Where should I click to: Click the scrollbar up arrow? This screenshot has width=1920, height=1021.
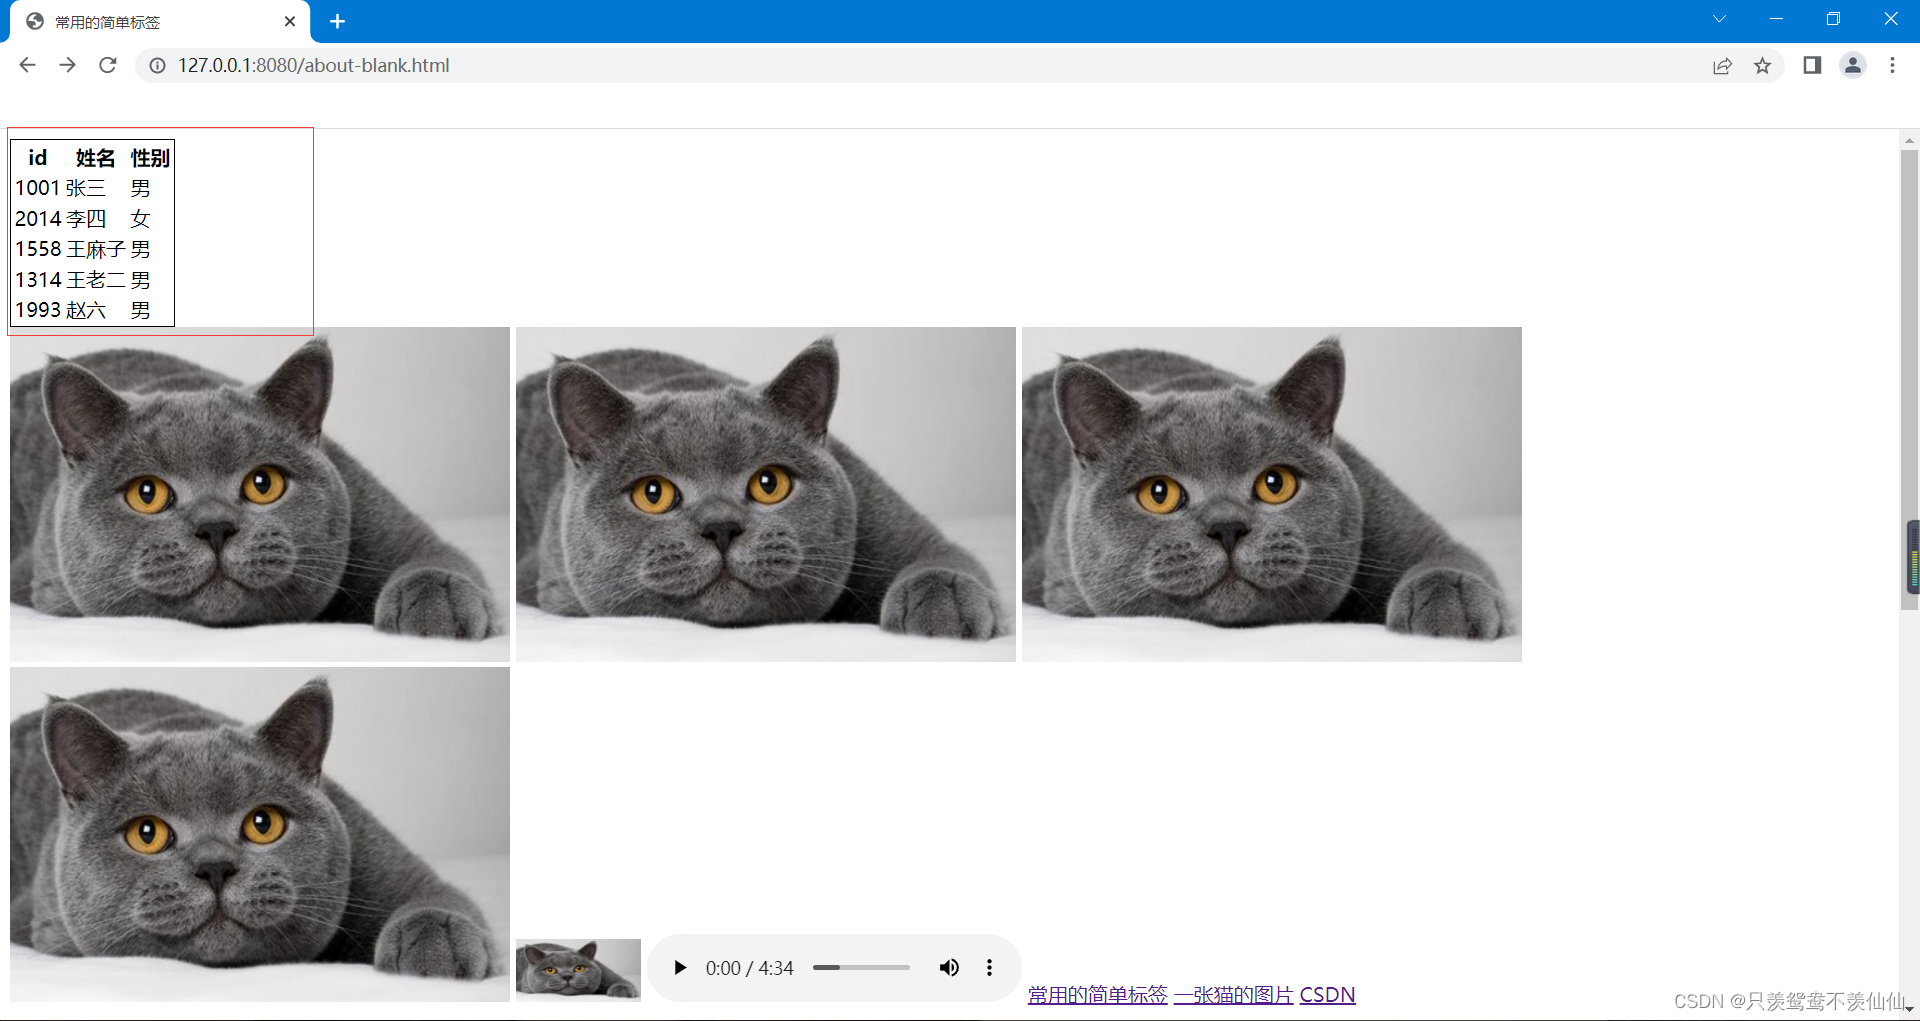point(1909,141)
